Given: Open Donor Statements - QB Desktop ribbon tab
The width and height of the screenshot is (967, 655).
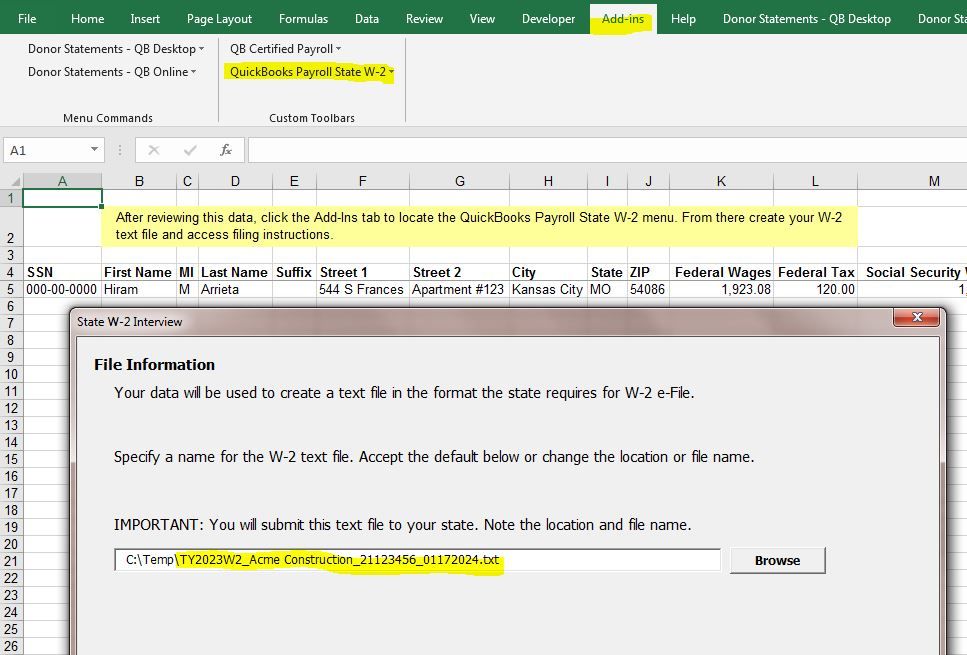Looking at the screenshot, I should (807, 19).
